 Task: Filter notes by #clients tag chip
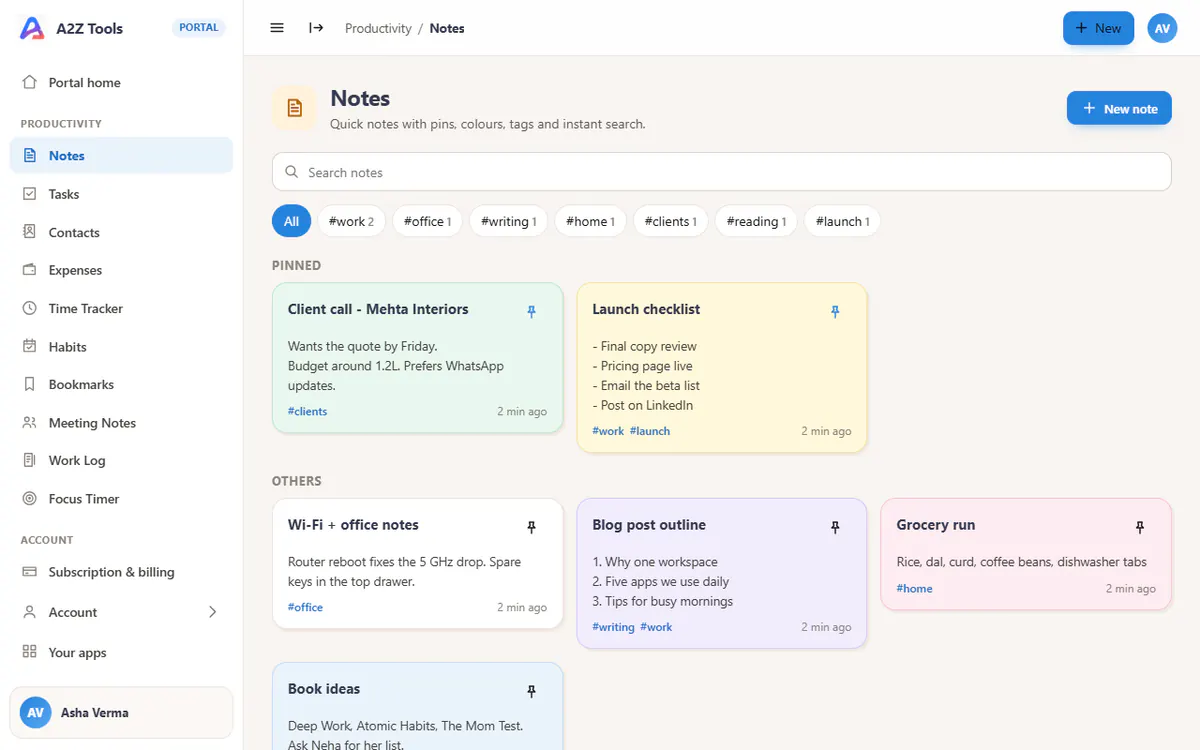pyautogui.click(x=671, y=221)
